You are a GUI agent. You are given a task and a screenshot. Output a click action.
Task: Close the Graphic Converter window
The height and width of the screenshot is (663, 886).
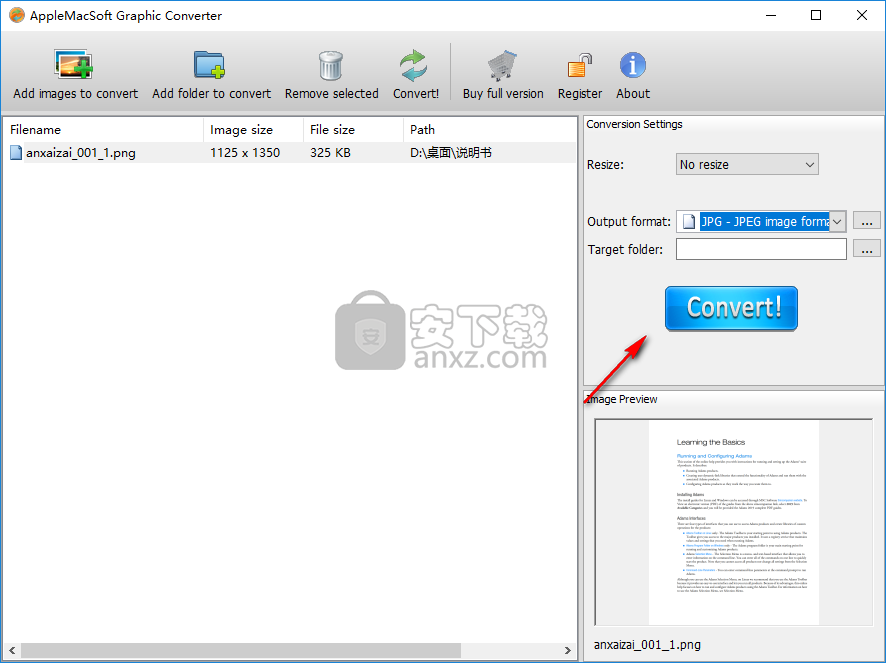click(x=861, y=15)
